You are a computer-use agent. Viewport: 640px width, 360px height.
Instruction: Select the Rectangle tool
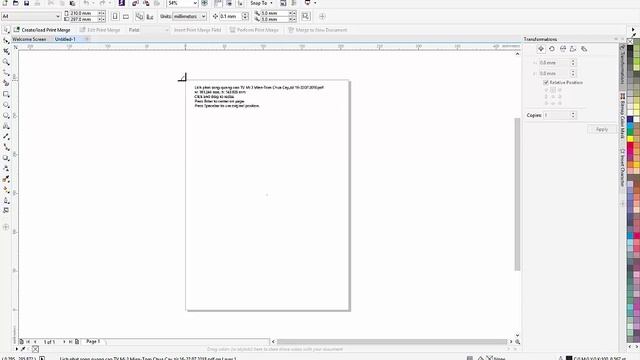click(x=6, y=94)
